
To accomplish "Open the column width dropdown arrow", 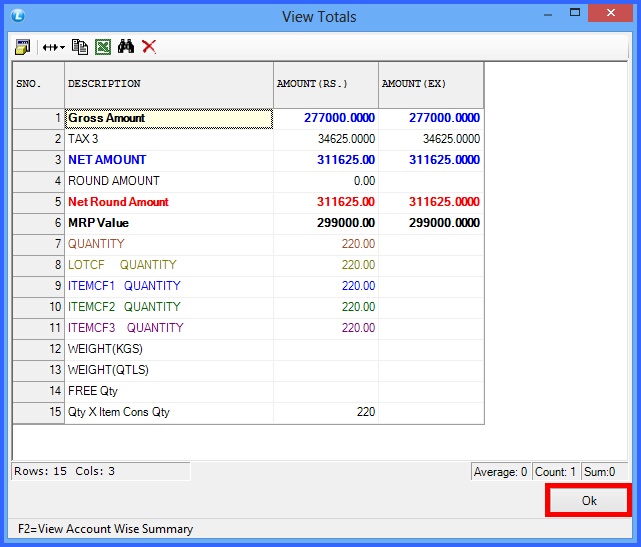I will [x=62, y=47].
